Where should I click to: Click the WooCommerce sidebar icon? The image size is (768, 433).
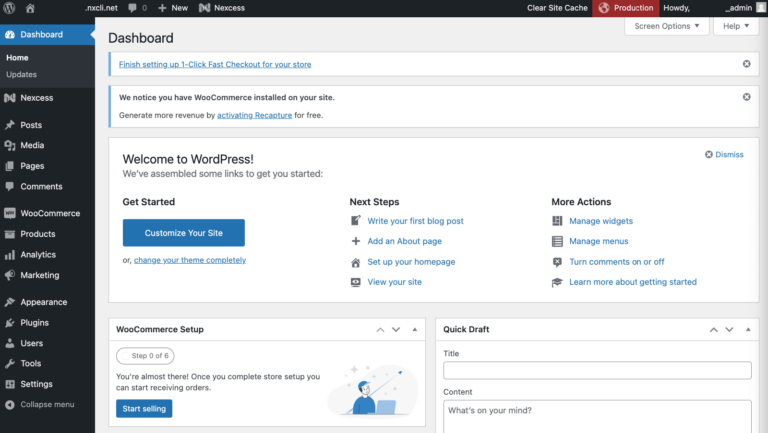point(10,213)
